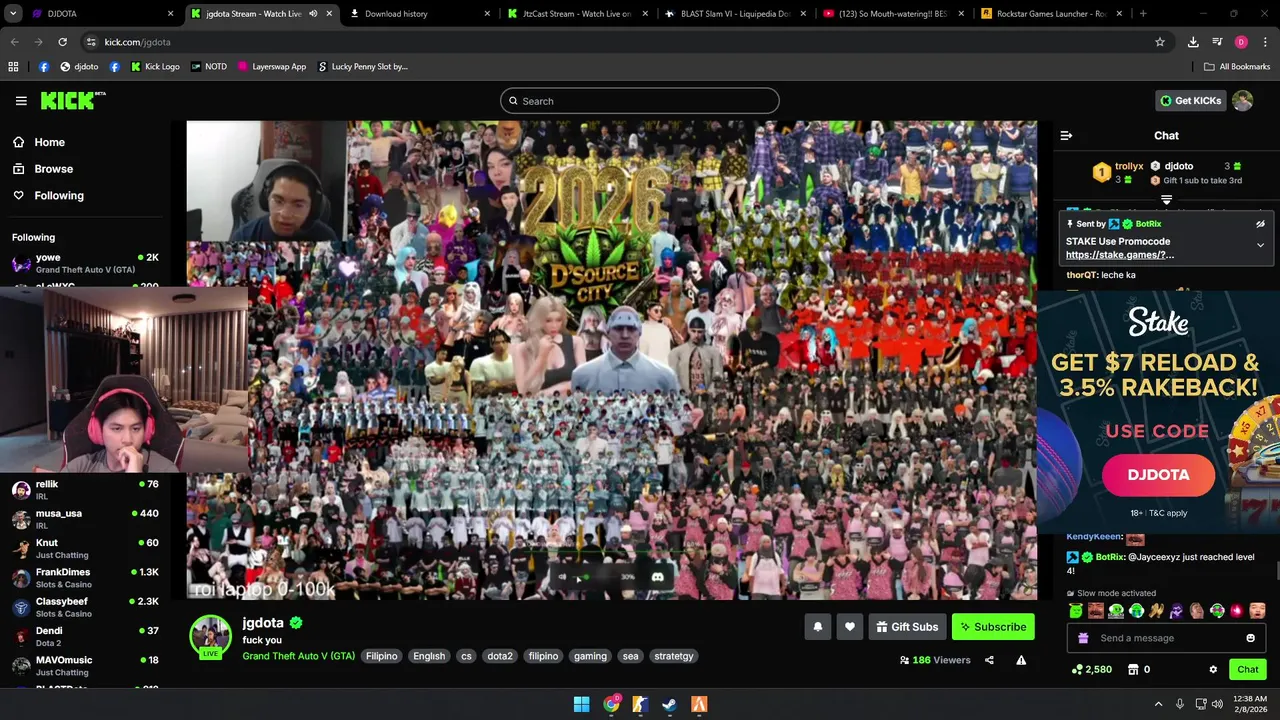Open the user profile avatar menu
The width and height of the screenshot is (1280, 720).
pos(1242,101)
